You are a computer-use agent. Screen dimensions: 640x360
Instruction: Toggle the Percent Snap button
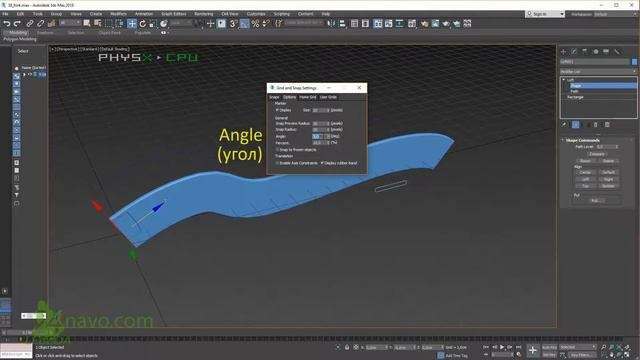pyautogui.click(x=255, y=24)
